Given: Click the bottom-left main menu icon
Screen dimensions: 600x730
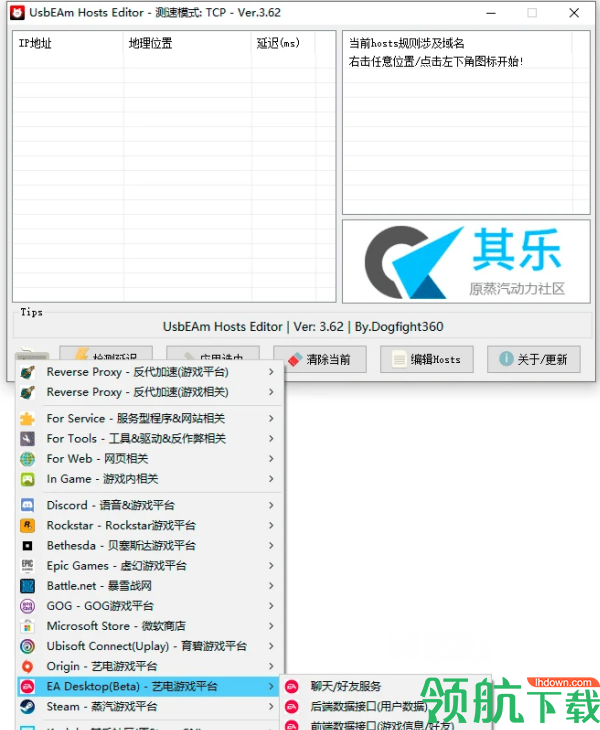Looking at the screenshot, I should 32,355.
